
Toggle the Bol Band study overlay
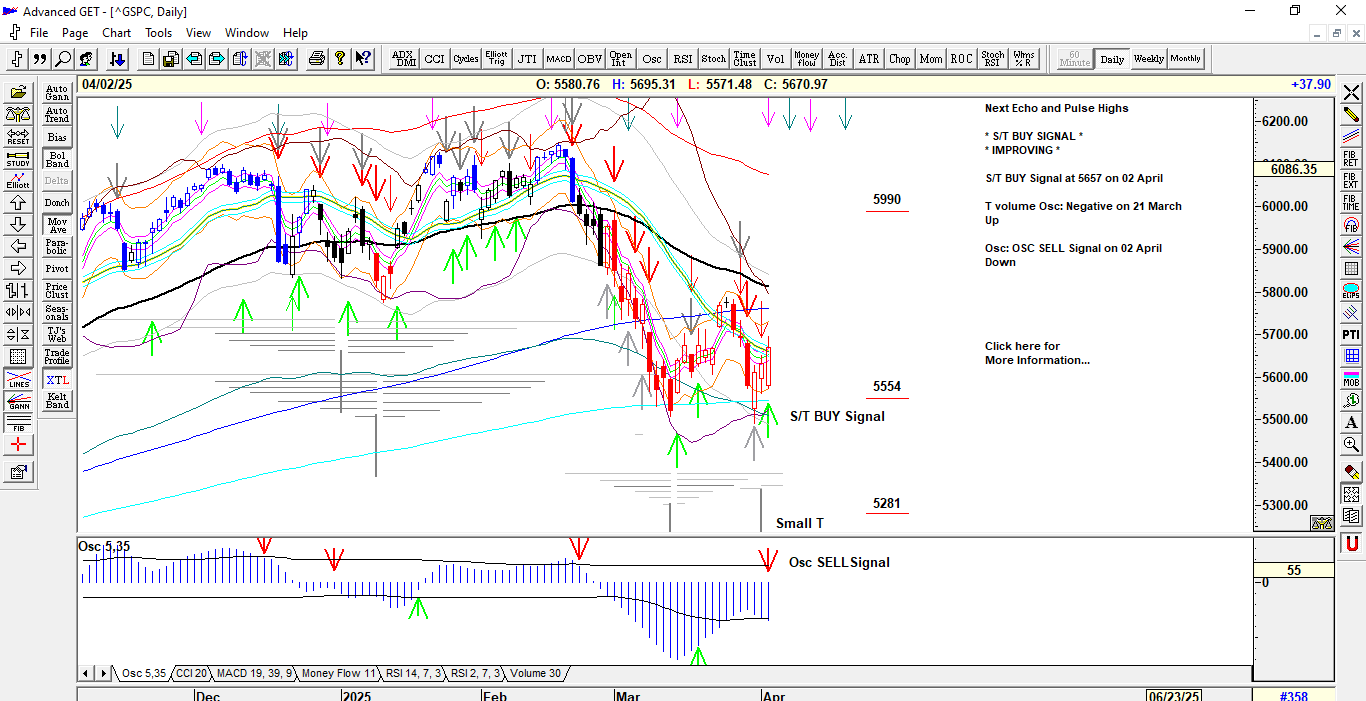pyautogui.click(x=57, y=159)
